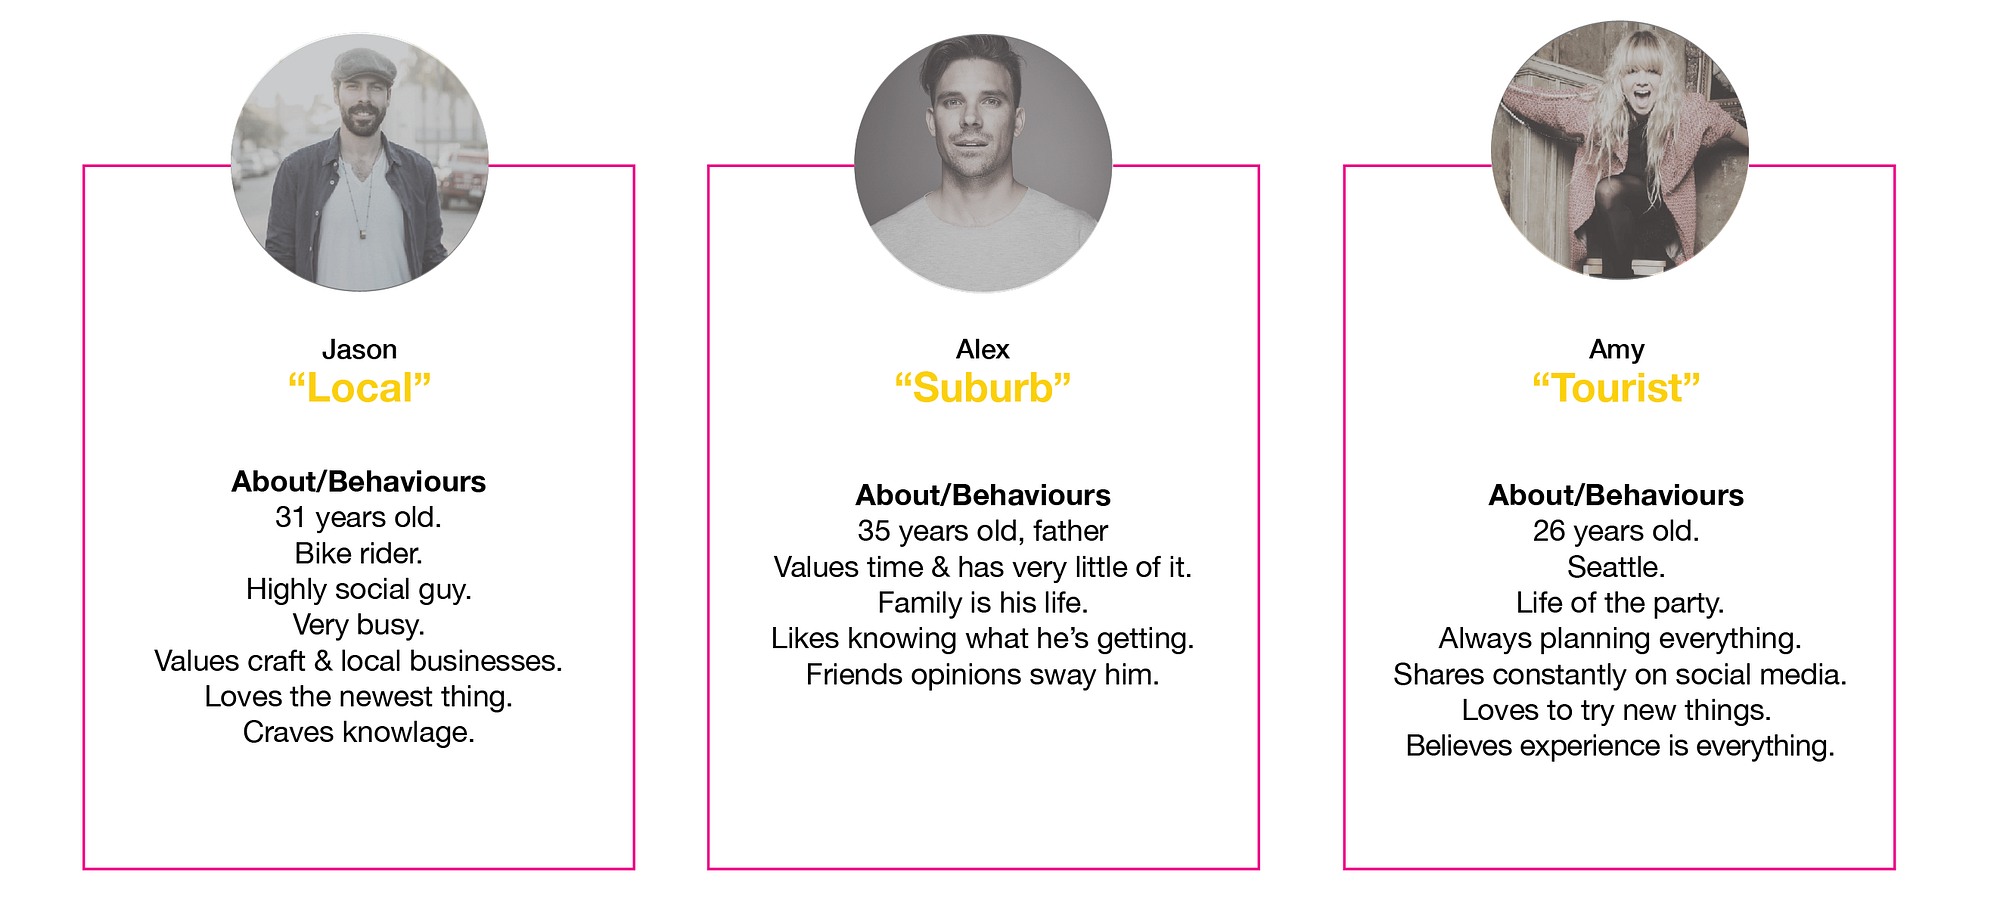
Task: Click Jason's circular profile photo
Action: coord(360,162)
